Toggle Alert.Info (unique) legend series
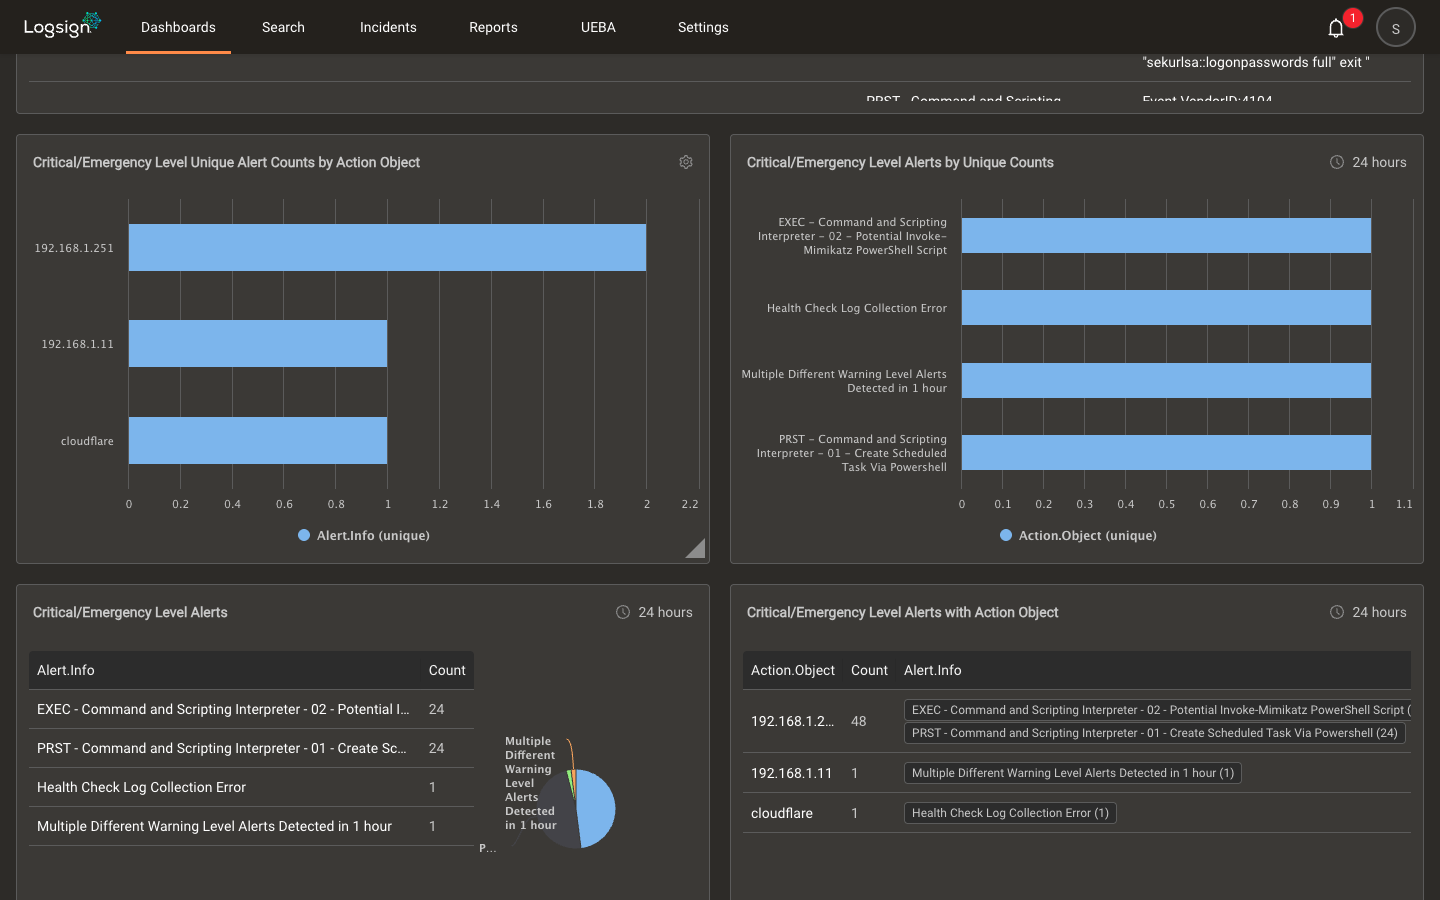The image size is (1440, 900). coord(364,535)
